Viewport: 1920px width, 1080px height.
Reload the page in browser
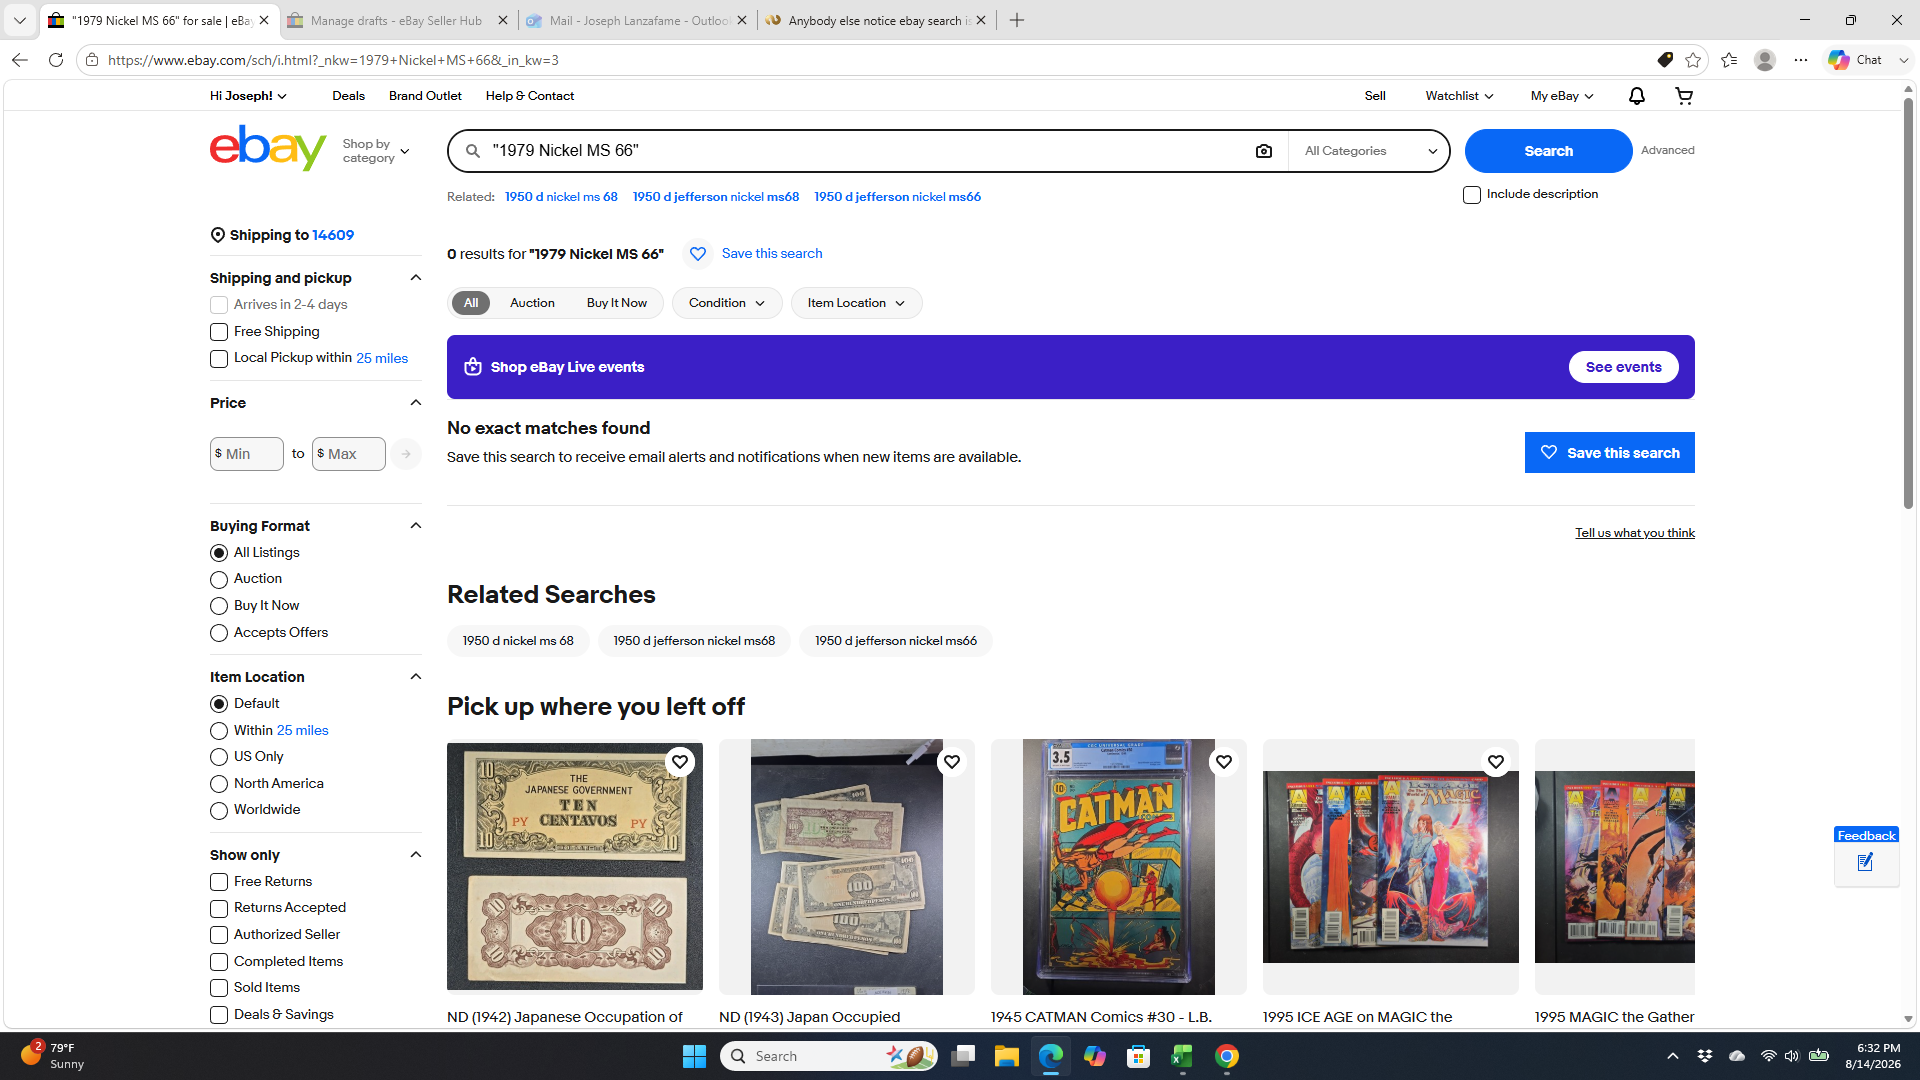[x=56, y=60]
